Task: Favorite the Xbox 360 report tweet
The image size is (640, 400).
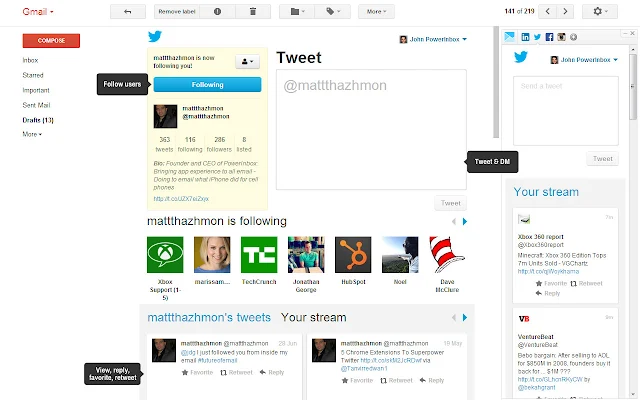Action: 551,283
